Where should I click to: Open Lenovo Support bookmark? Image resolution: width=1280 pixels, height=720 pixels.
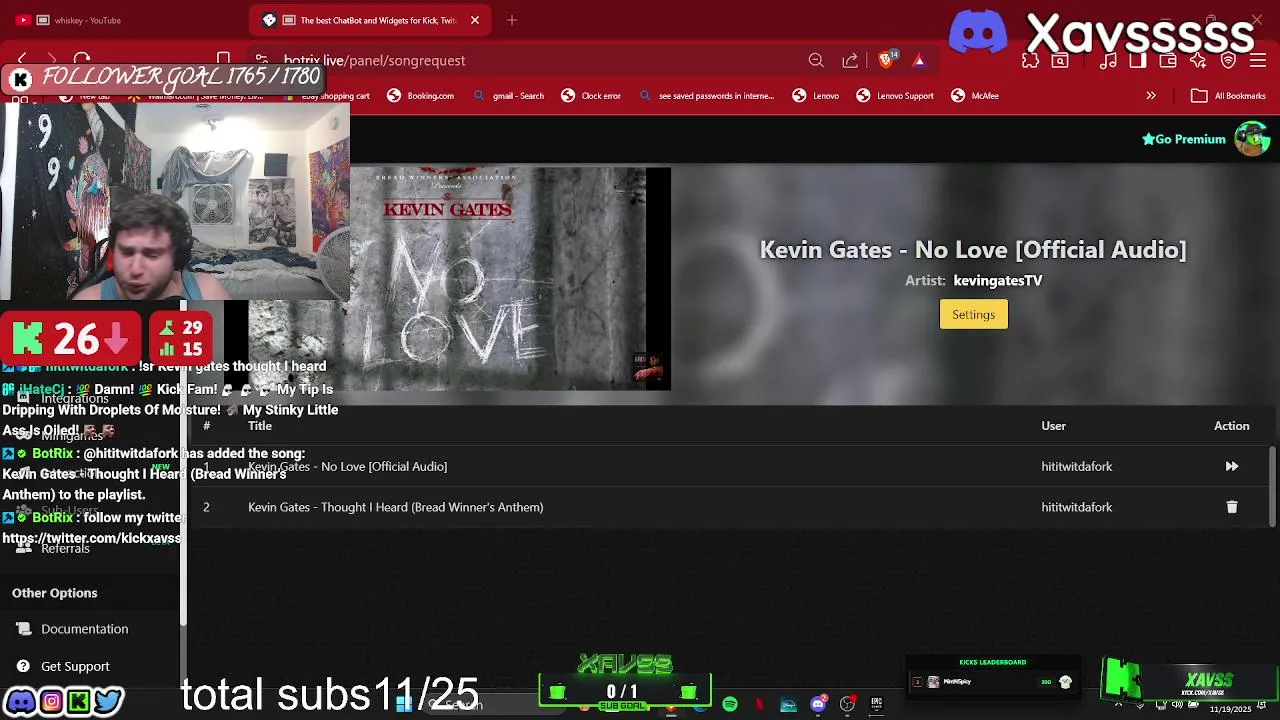click(895, 96)
